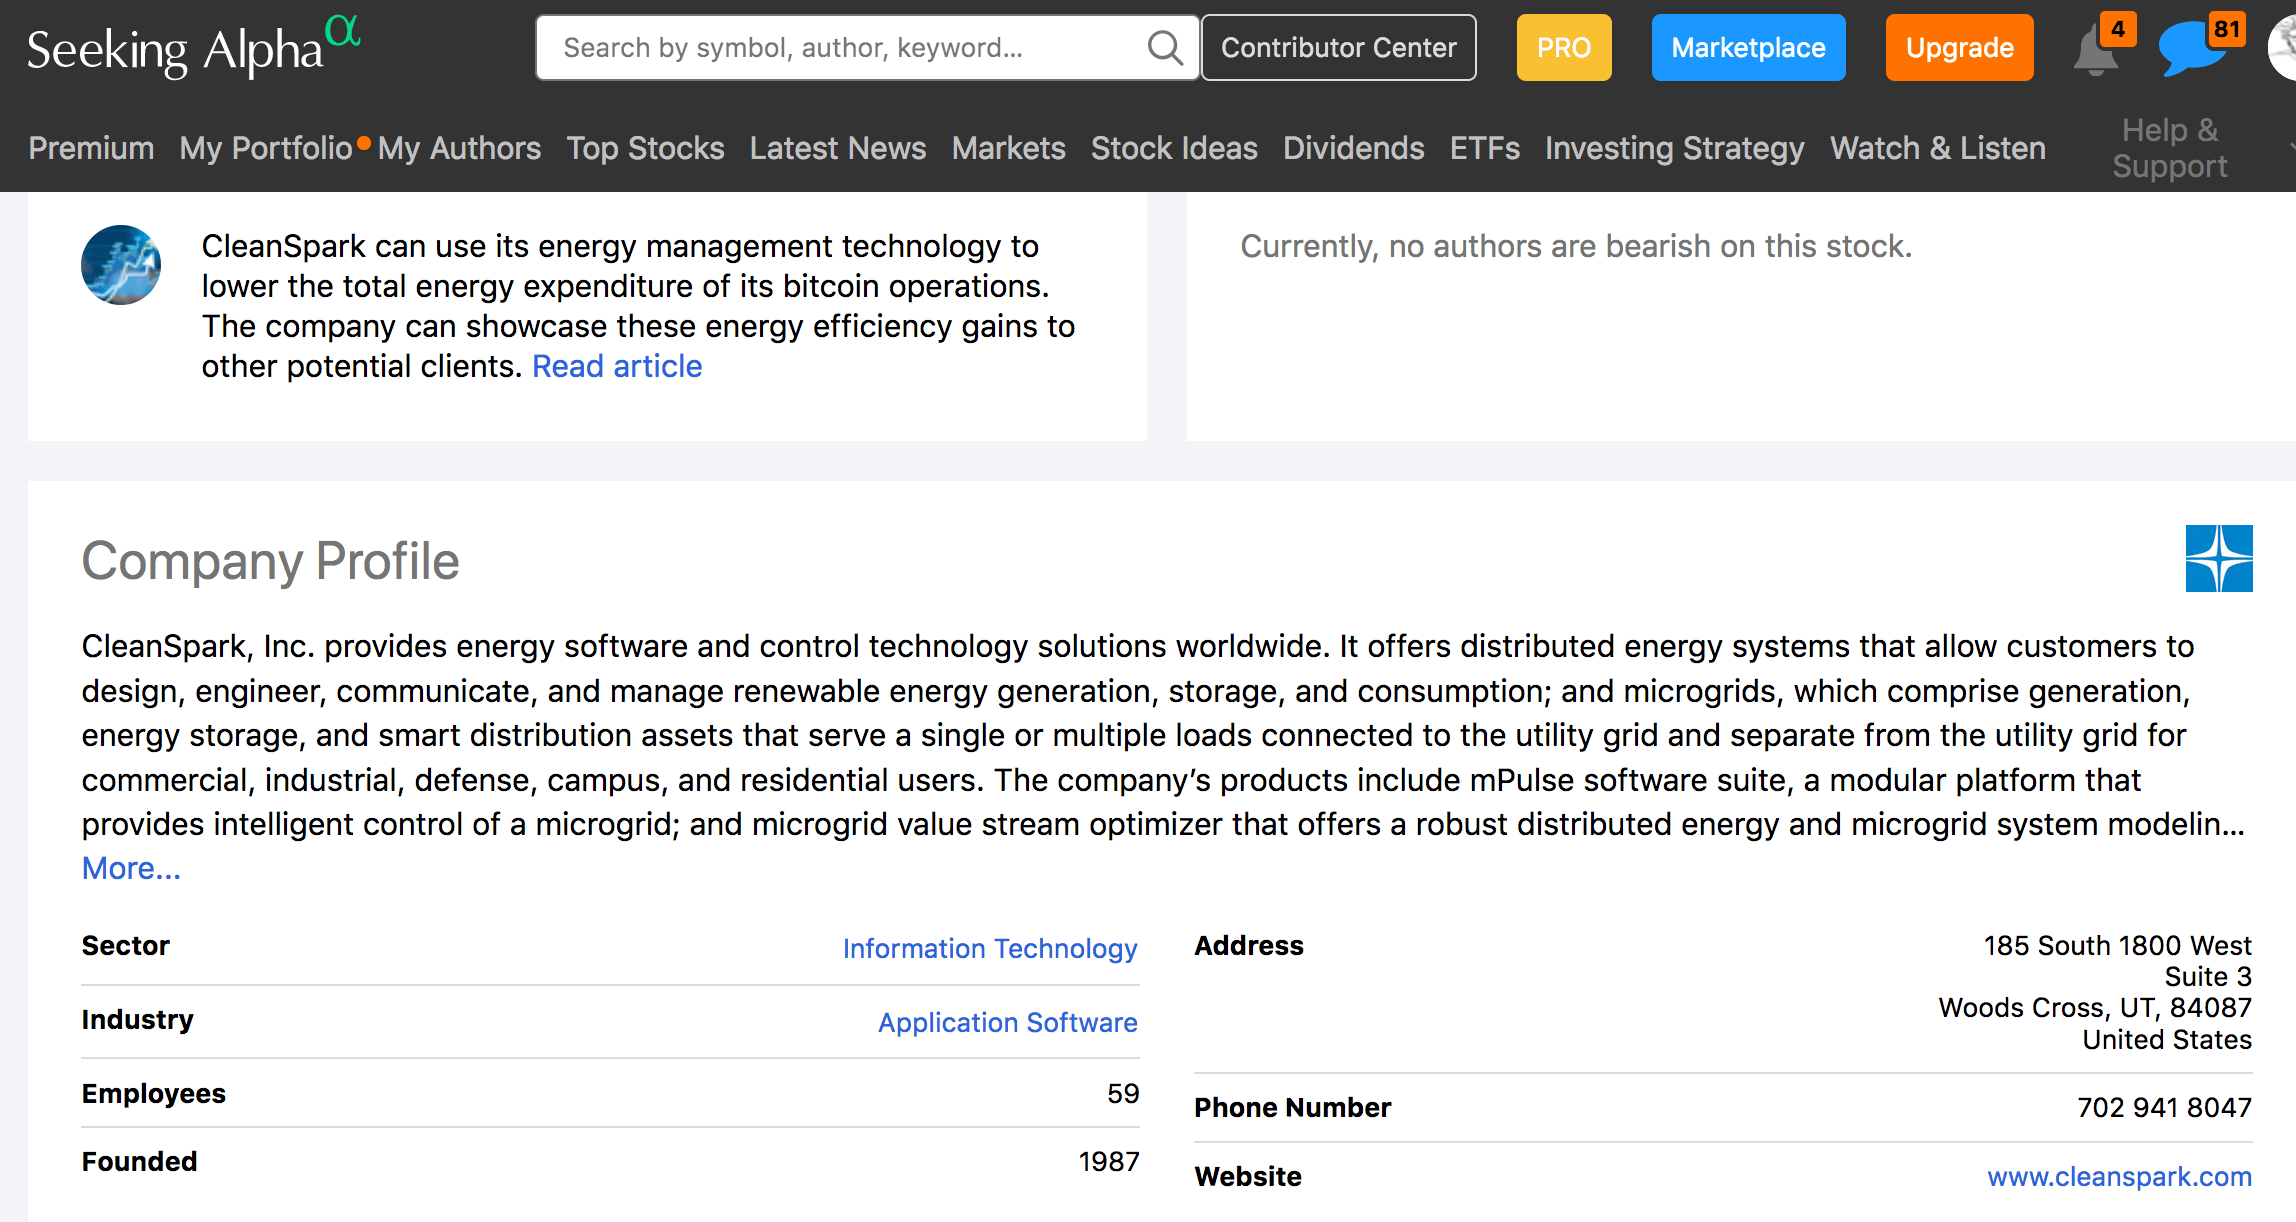The height and width of the screenshot is (1222, 2296).
Task: Open the notifications bell
Action: [2096, 51]
